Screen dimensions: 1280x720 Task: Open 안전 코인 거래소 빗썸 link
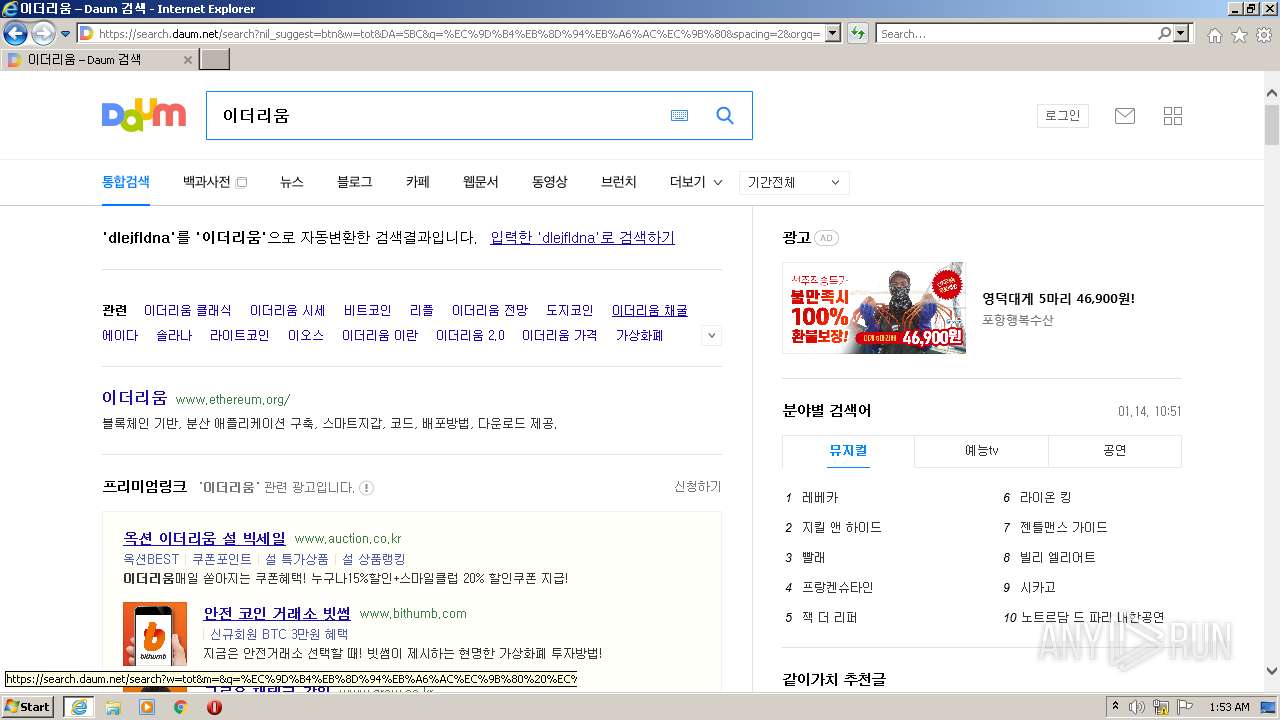click(x=277, y=613)
